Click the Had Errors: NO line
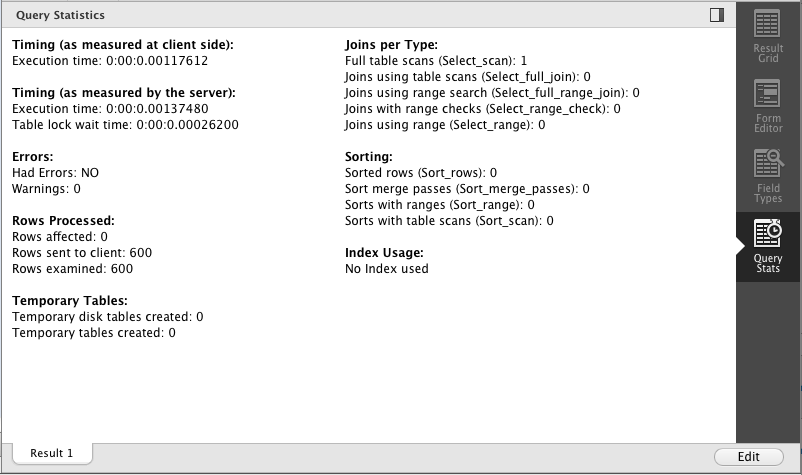The width and height of the screenshot is (802, 475). 55,173
